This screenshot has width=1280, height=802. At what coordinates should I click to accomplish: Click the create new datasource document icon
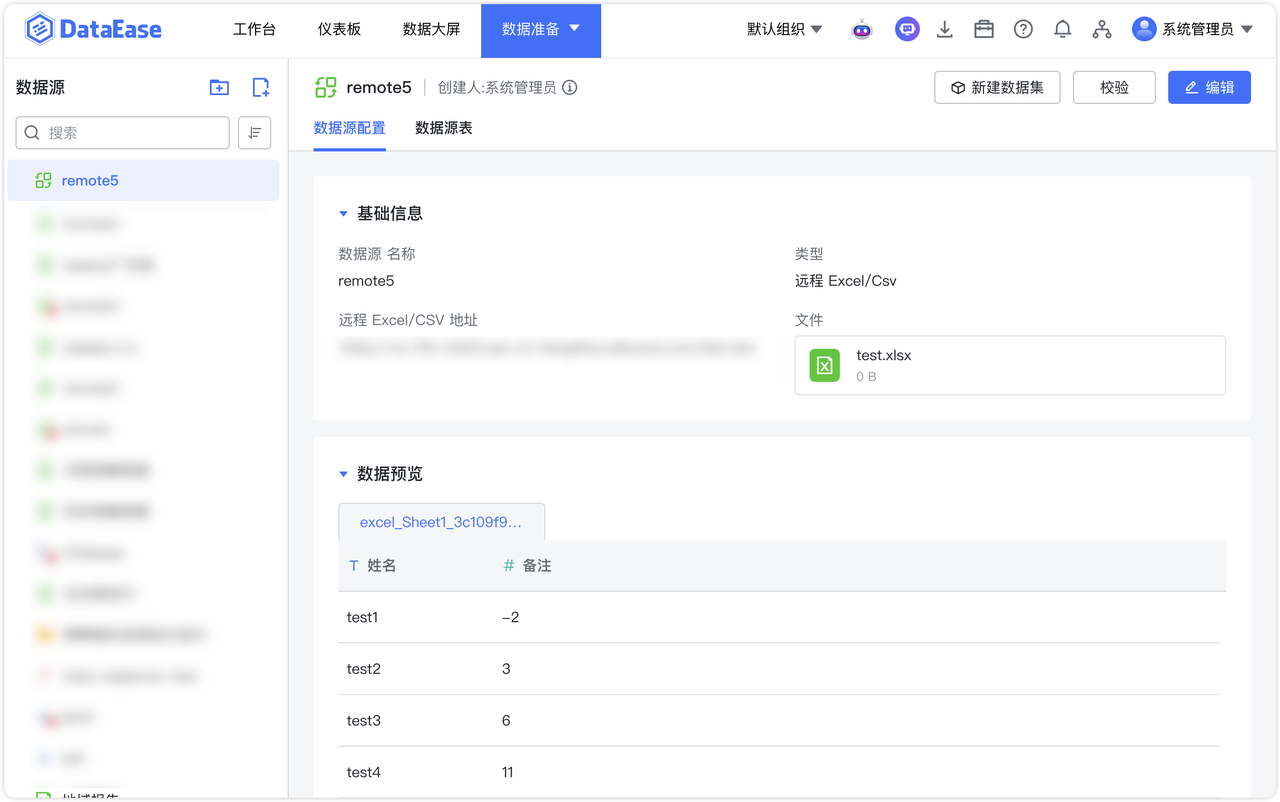(x=260, y=88)
